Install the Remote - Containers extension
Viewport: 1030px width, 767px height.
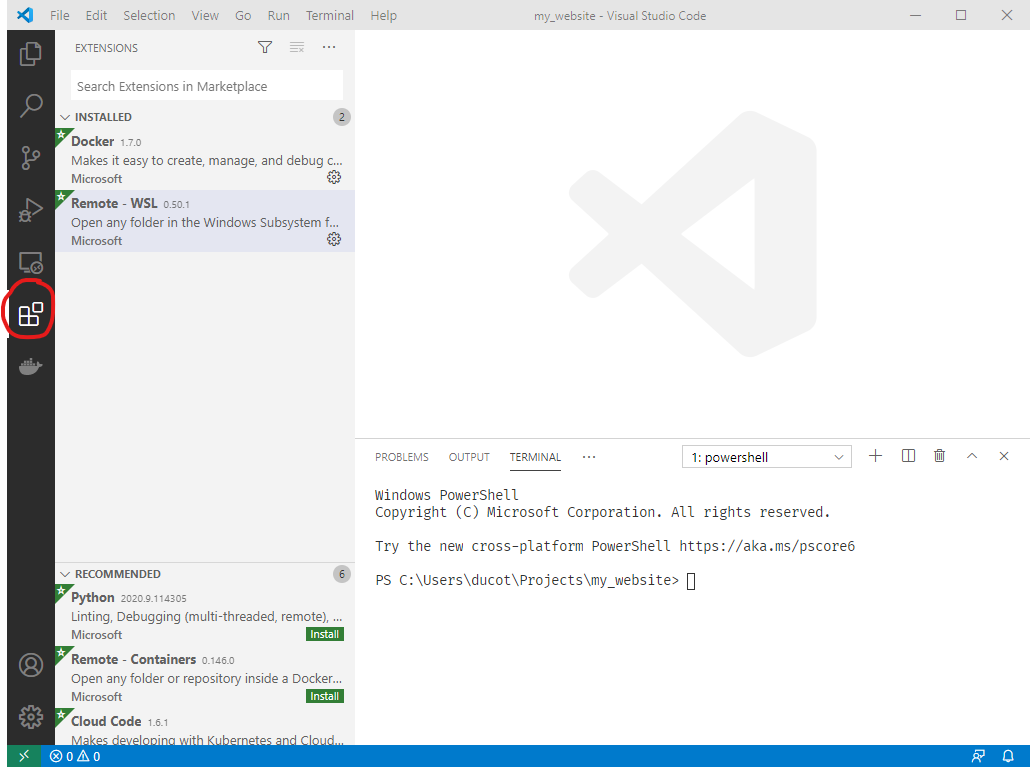(325, 696)
